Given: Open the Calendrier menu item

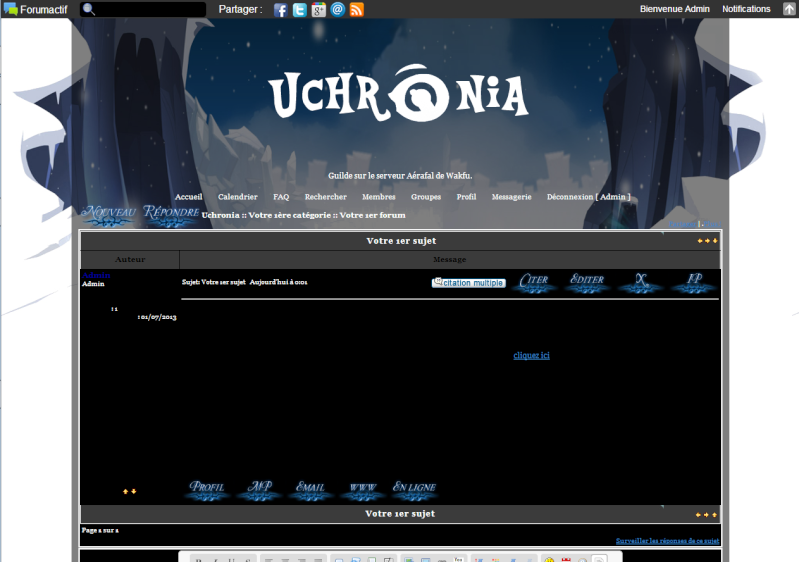Looking at the screenshot, I should coord(237,197).
